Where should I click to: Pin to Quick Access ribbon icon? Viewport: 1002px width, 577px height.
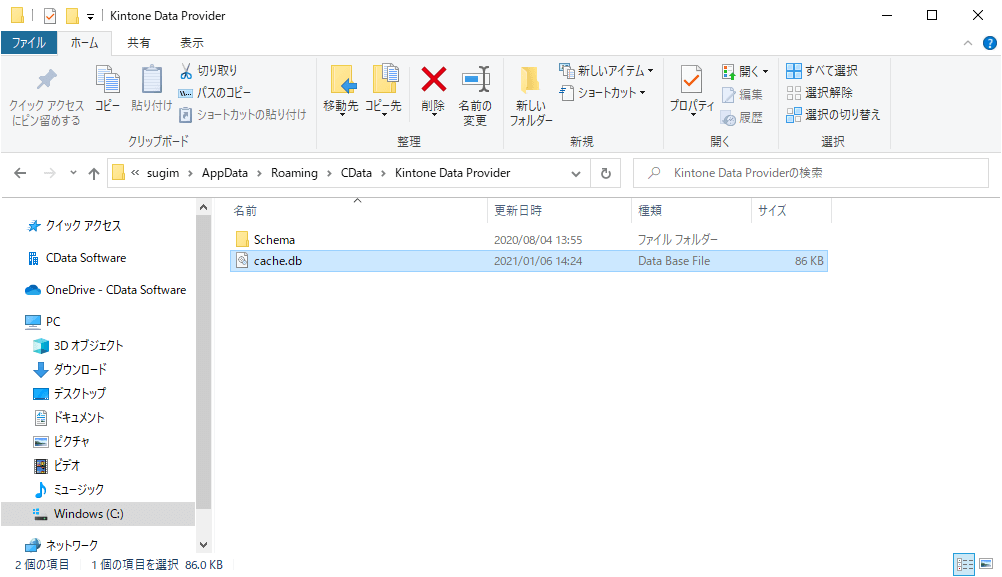46,96
